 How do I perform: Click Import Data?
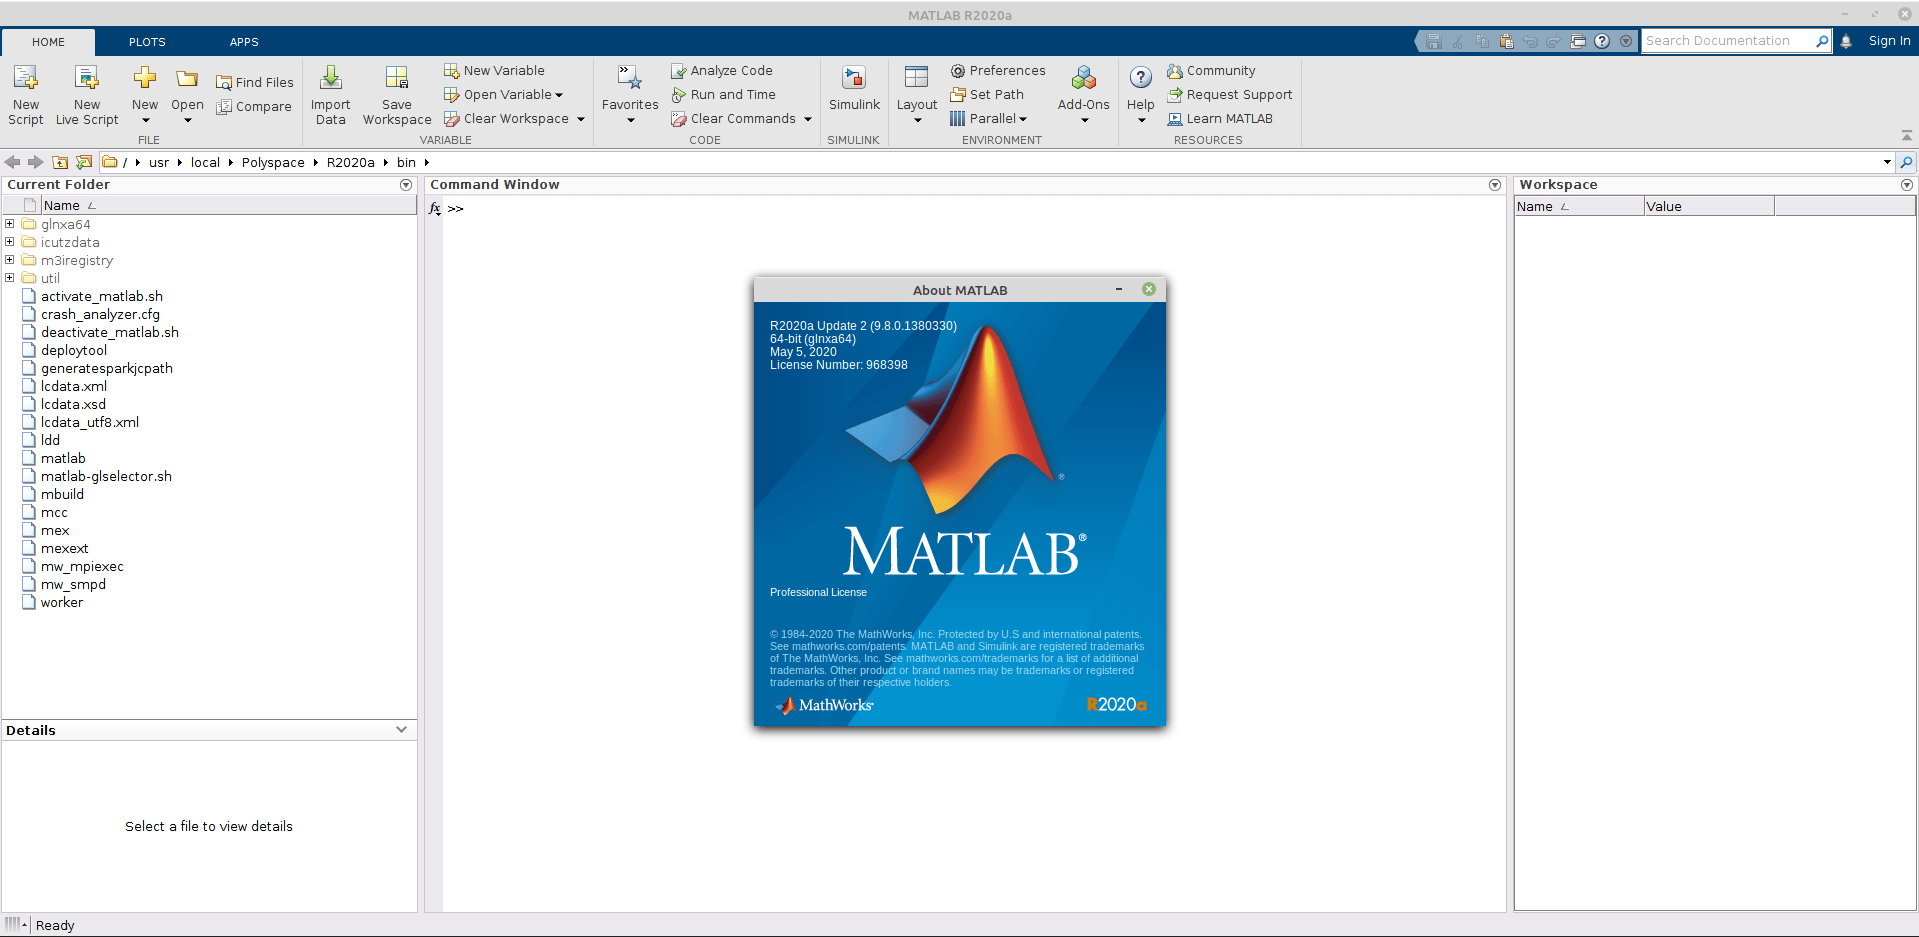point(330,95)
